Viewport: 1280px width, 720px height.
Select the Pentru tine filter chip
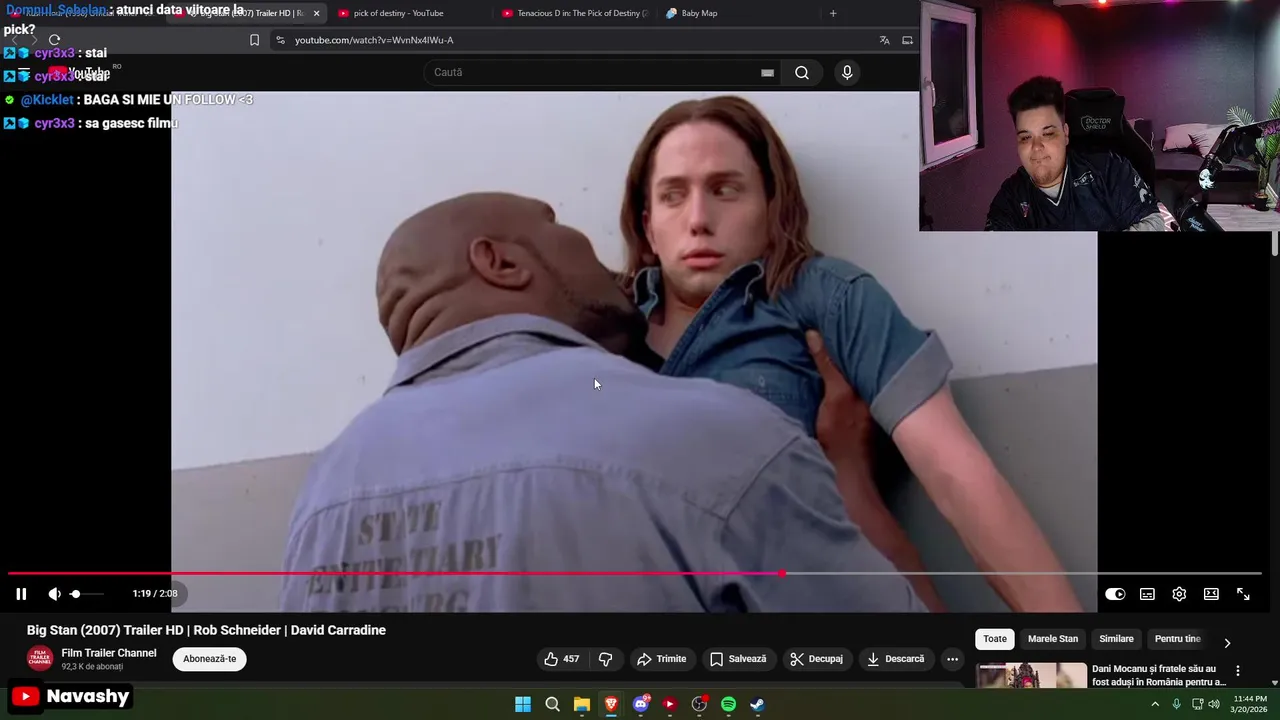click(x=1177, y=639)
